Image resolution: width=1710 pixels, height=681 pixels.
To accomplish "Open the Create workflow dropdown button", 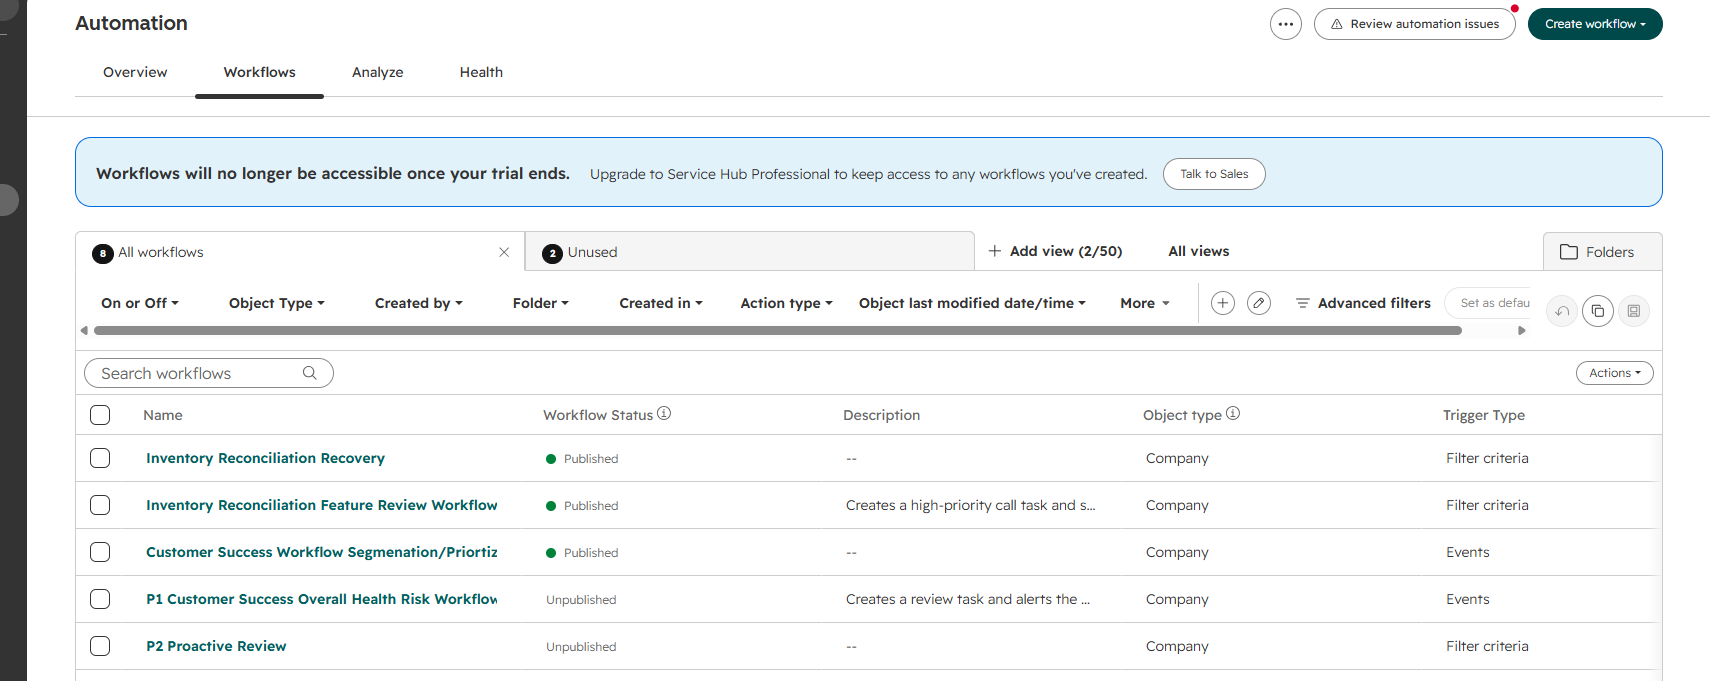I will click(x=1595, y=24).
